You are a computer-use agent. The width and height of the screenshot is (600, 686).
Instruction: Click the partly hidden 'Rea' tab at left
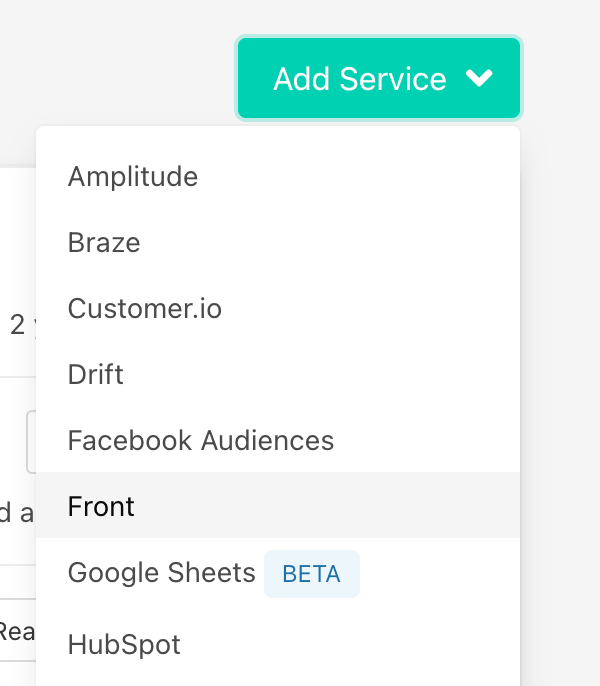coord(17,631)
